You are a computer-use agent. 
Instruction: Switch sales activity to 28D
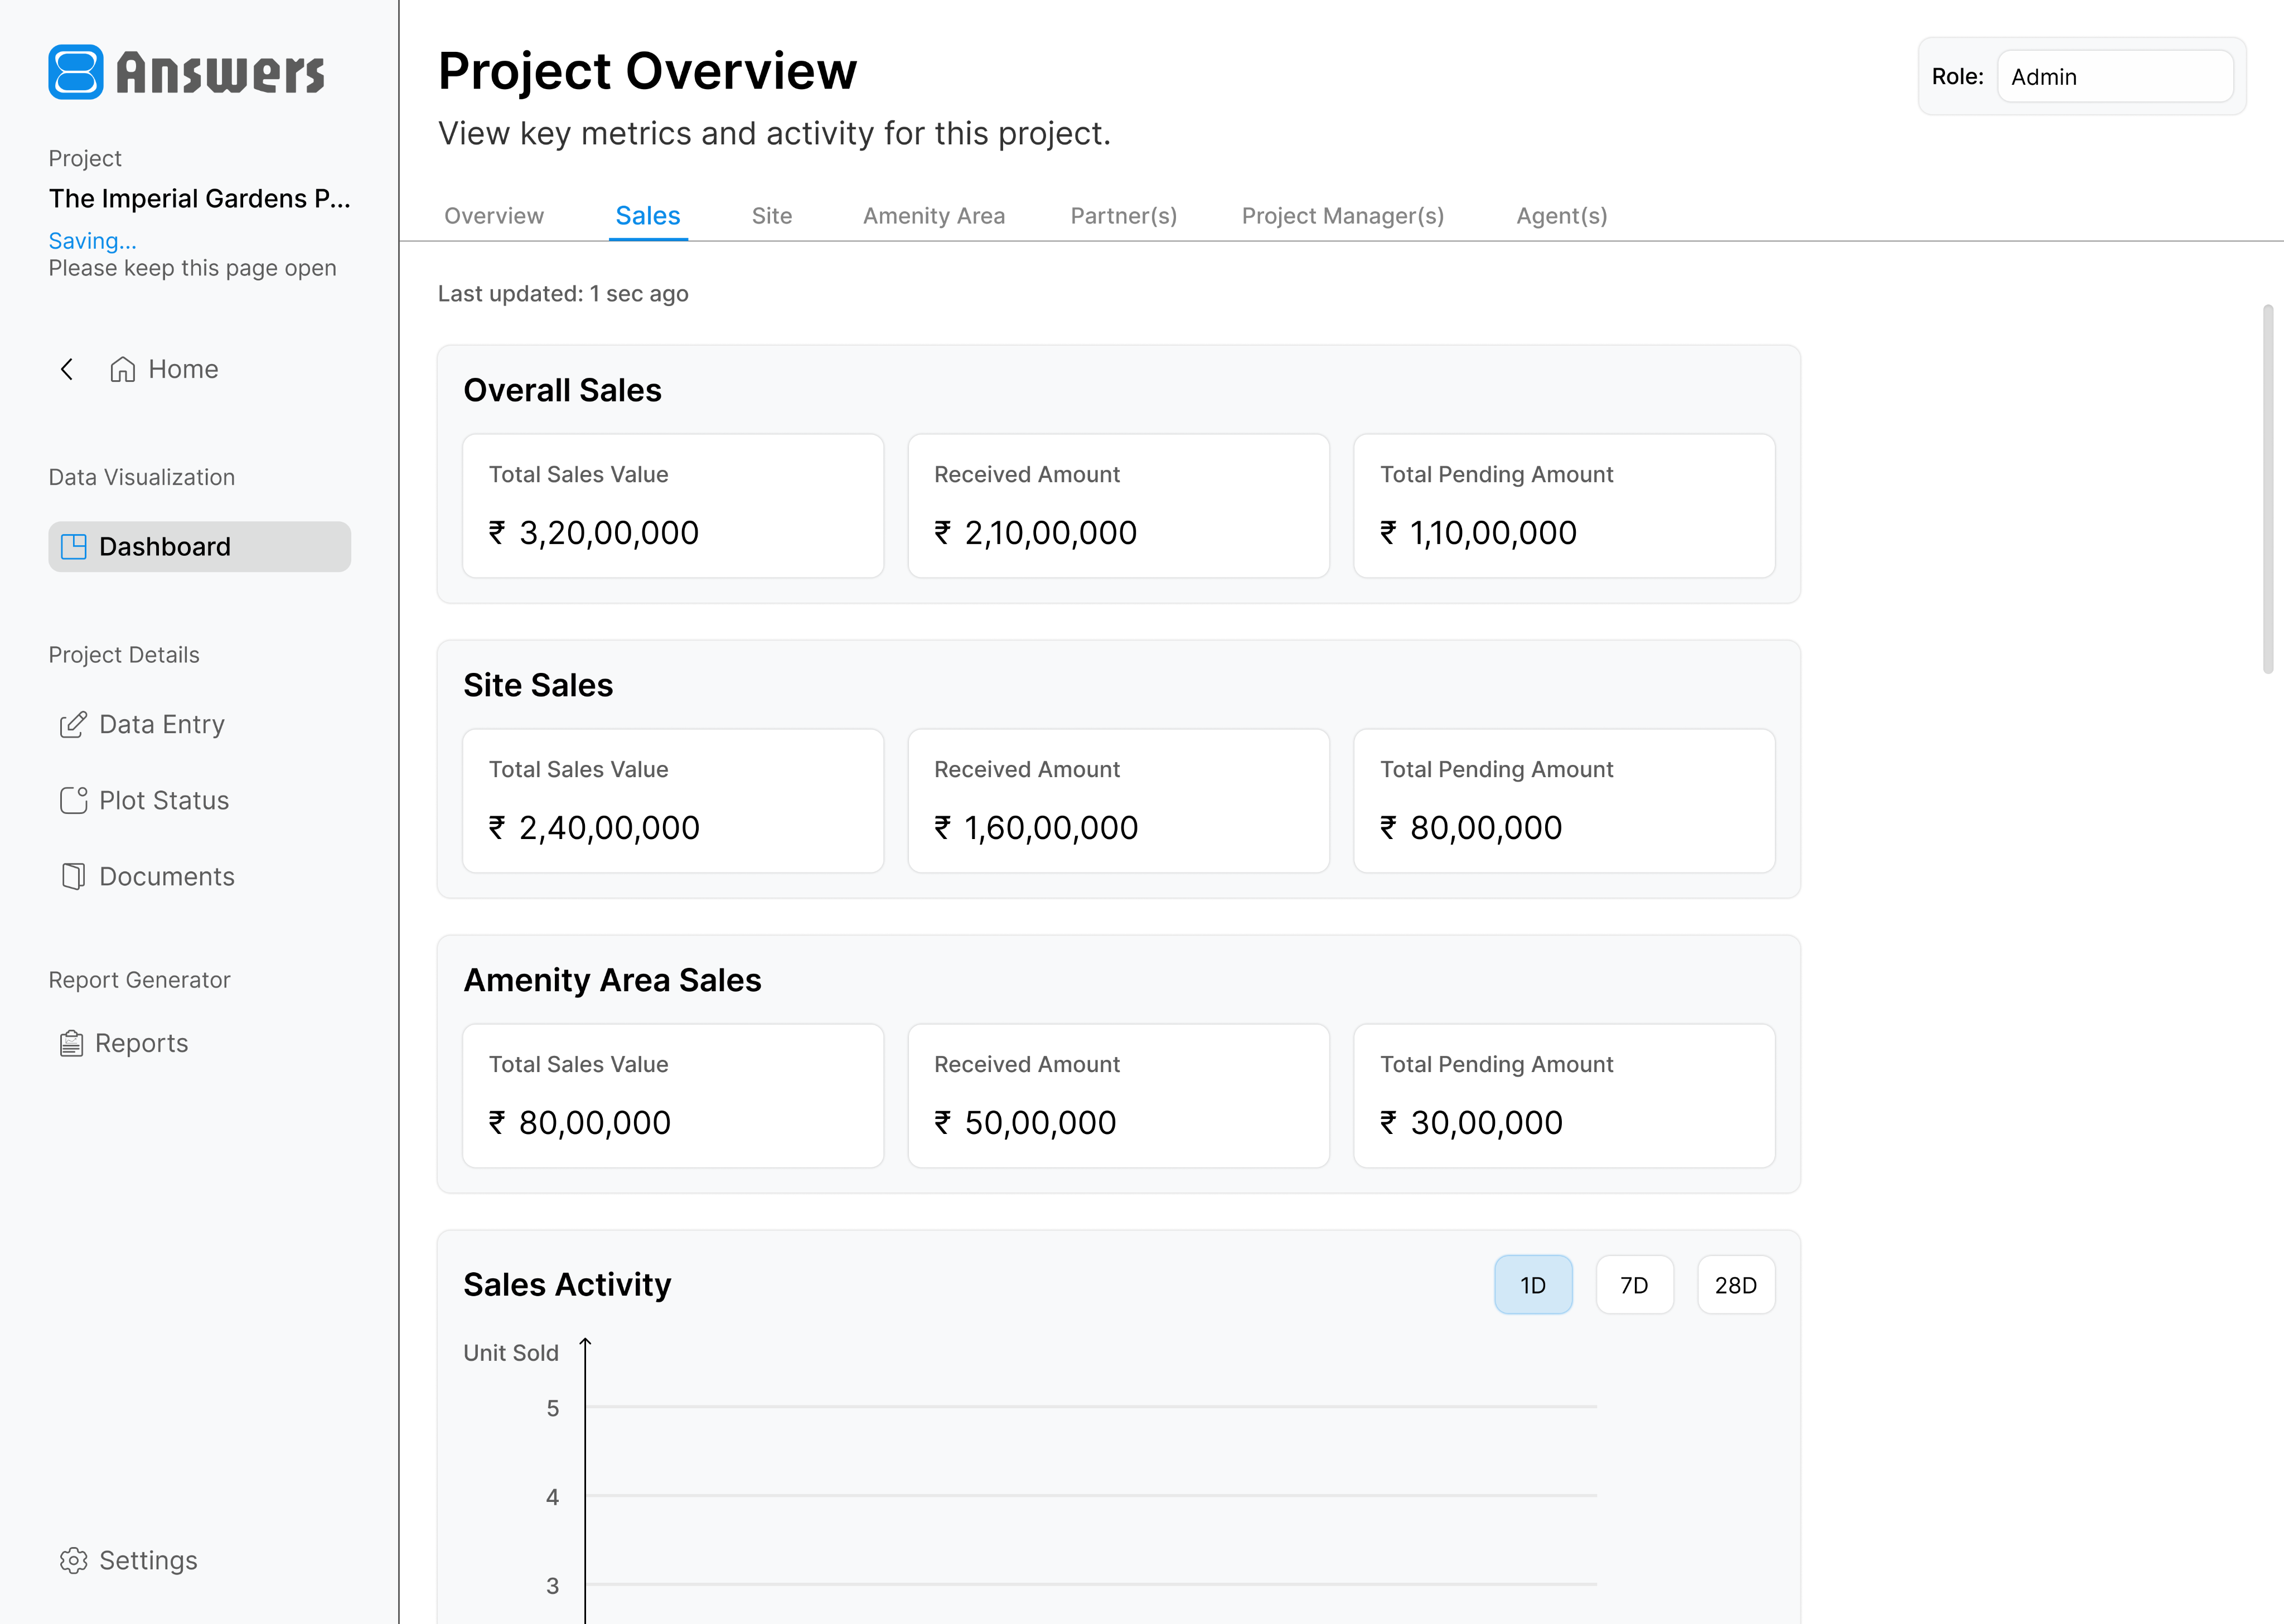(1736, 1284)
